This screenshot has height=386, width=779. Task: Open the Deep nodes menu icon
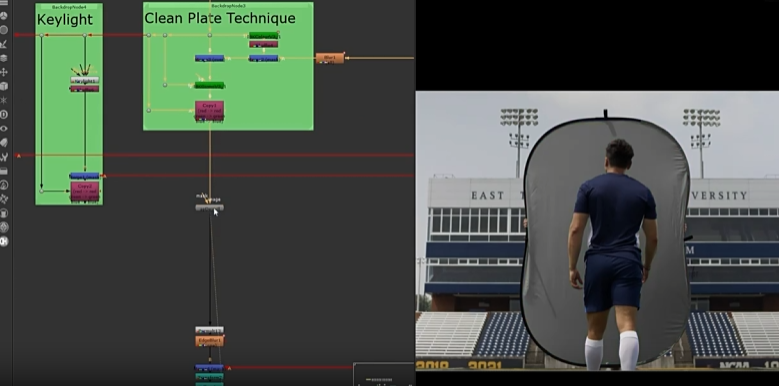click(x=3, y=114)
